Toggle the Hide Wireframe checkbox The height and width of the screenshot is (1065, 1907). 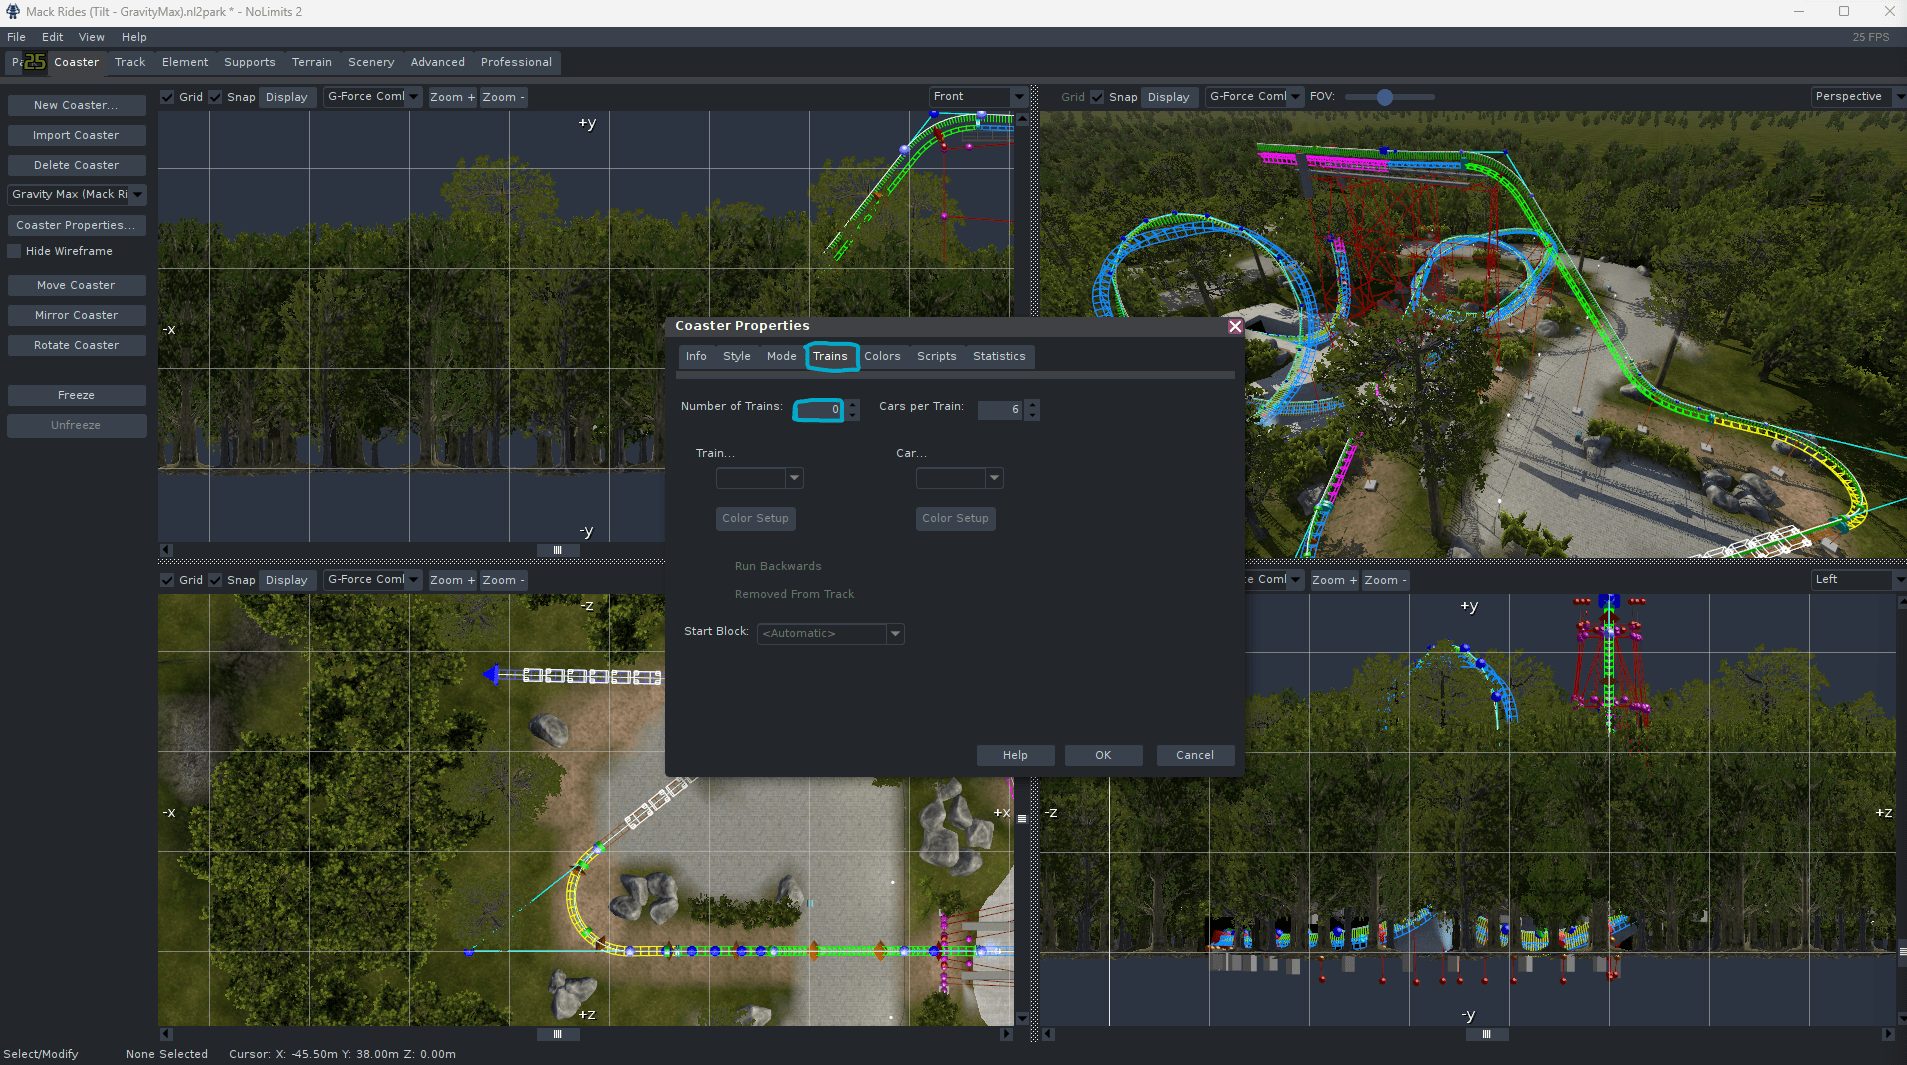14,251
